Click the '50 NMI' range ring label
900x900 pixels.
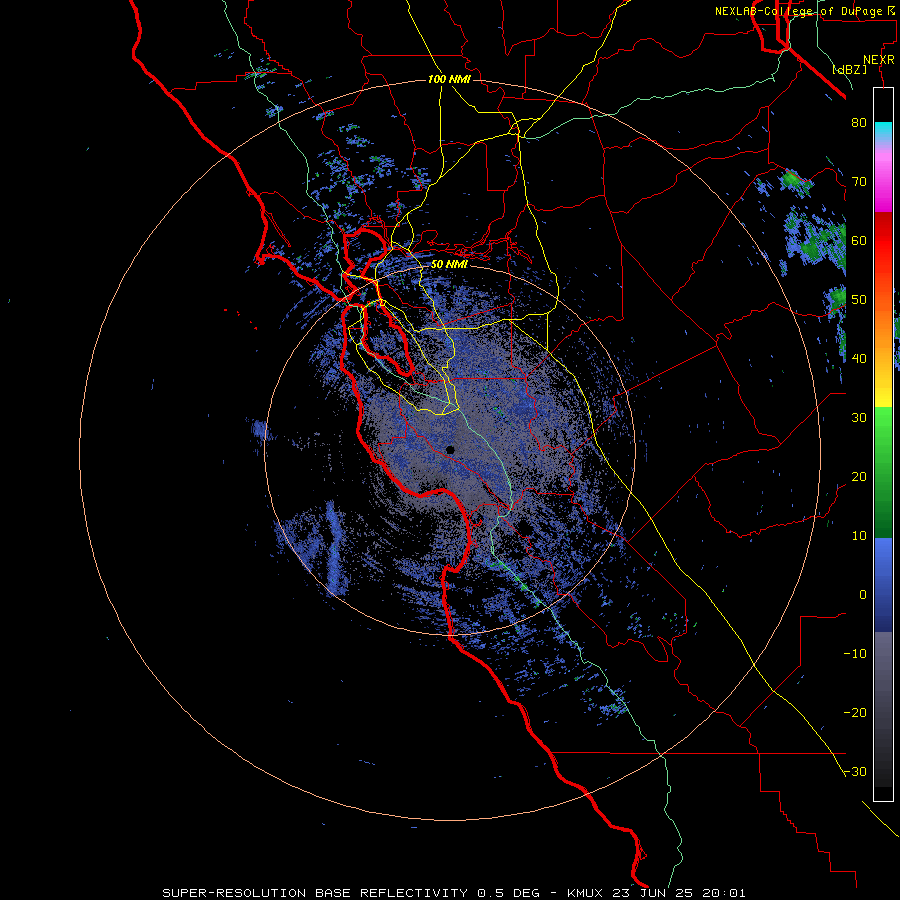(x=449, y=265)
